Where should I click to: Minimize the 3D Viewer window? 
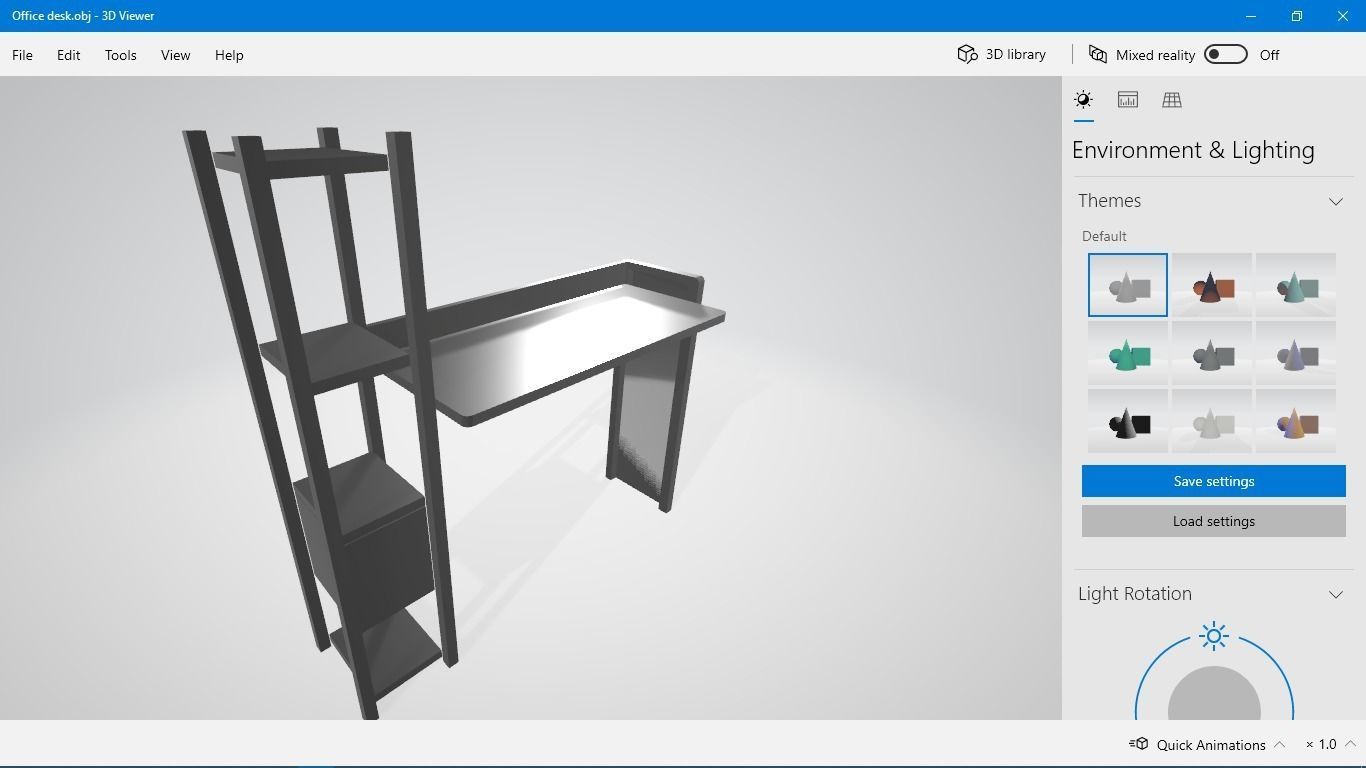(1251, 16)
